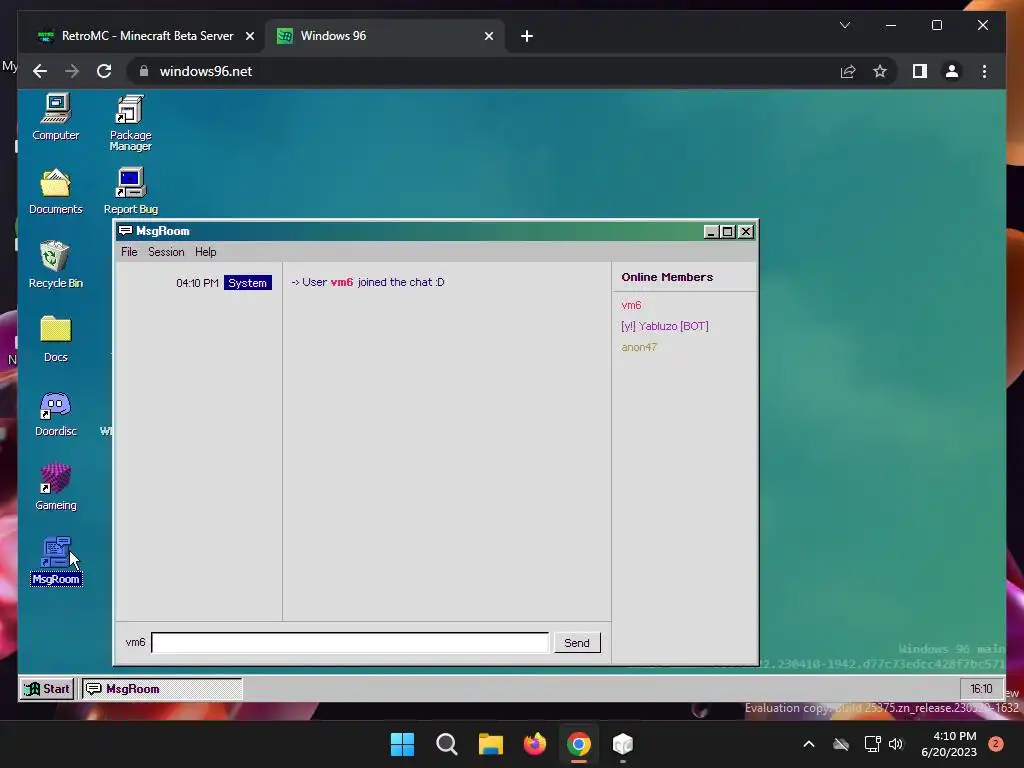
Task: Open the Documents folder icon
Action: coord(56,191)
